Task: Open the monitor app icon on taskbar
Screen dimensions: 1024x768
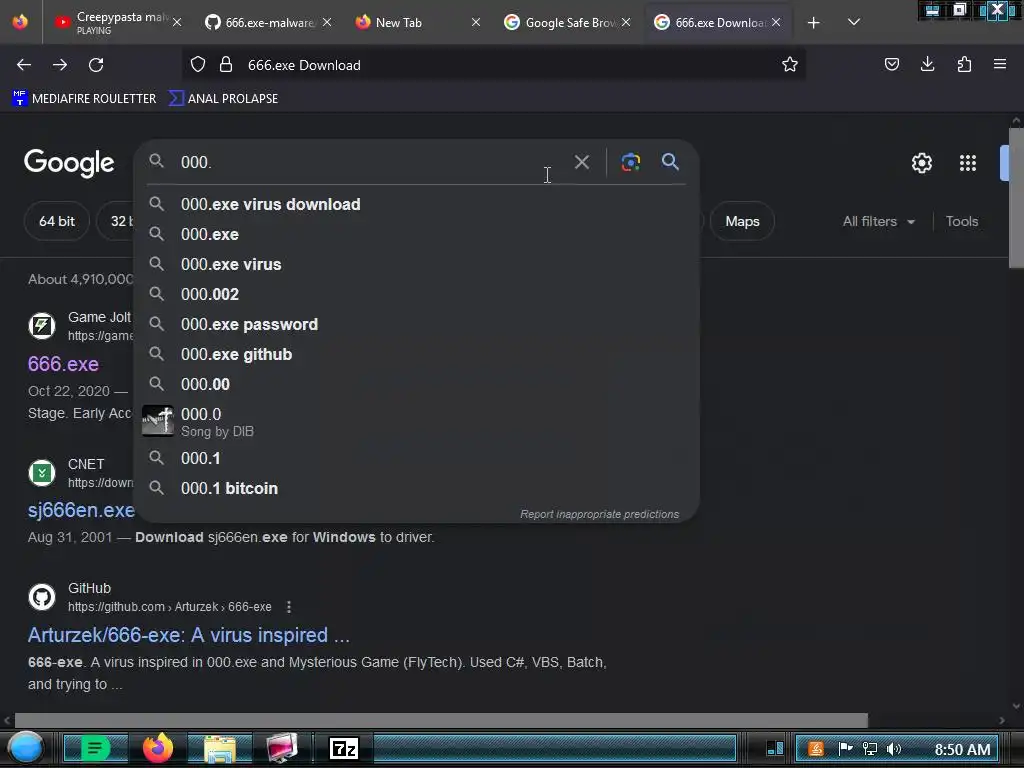Action: click(x=282, y=748)
